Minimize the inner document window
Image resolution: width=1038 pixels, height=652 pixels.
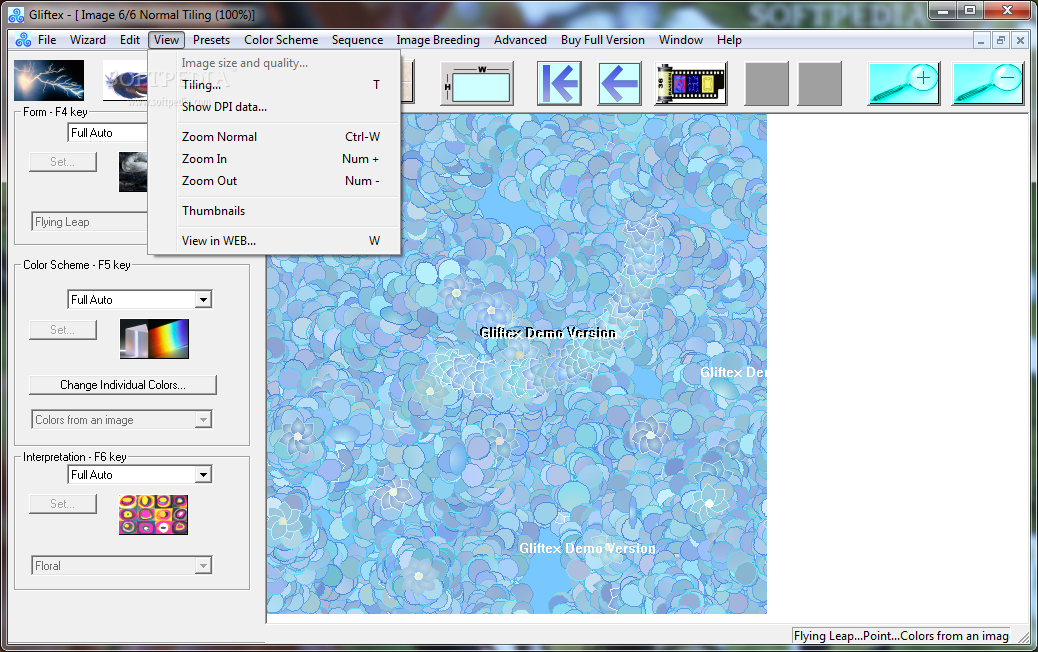click(981, 40)
